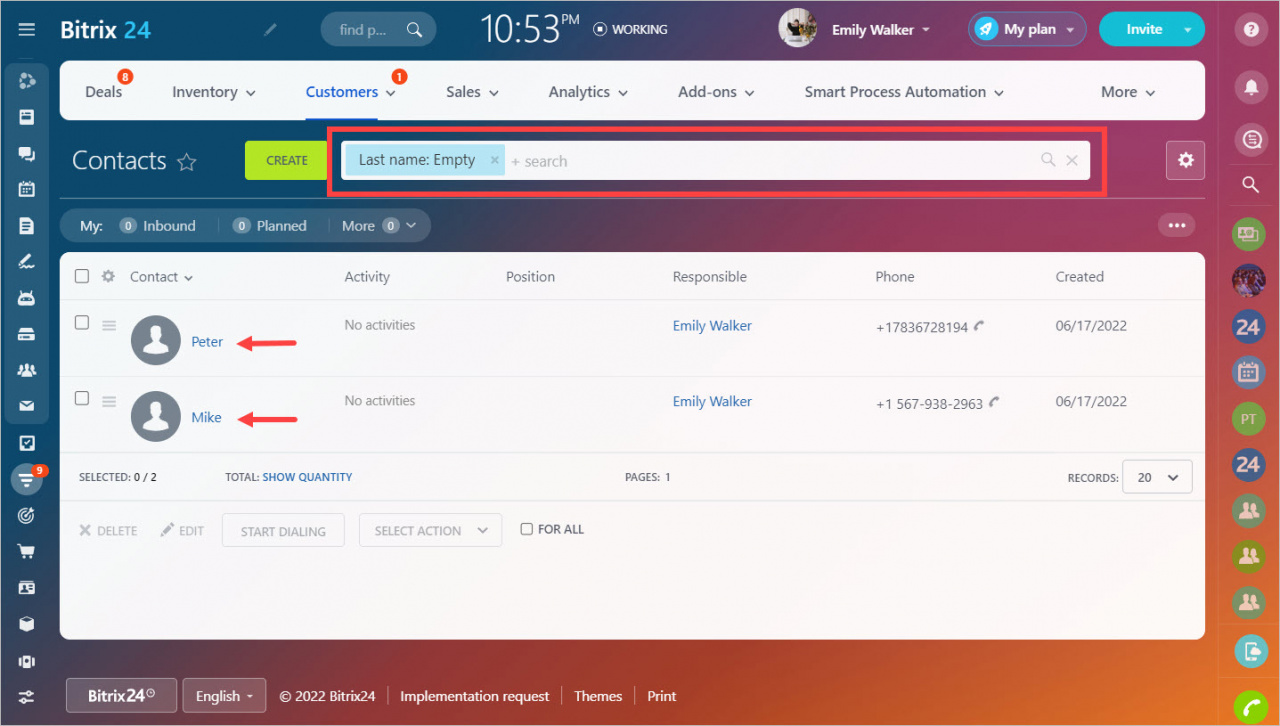This screenshot has height=726, width=1280.
Task: Enable the FOR ALL checkbox
Action: pos(527,529)
